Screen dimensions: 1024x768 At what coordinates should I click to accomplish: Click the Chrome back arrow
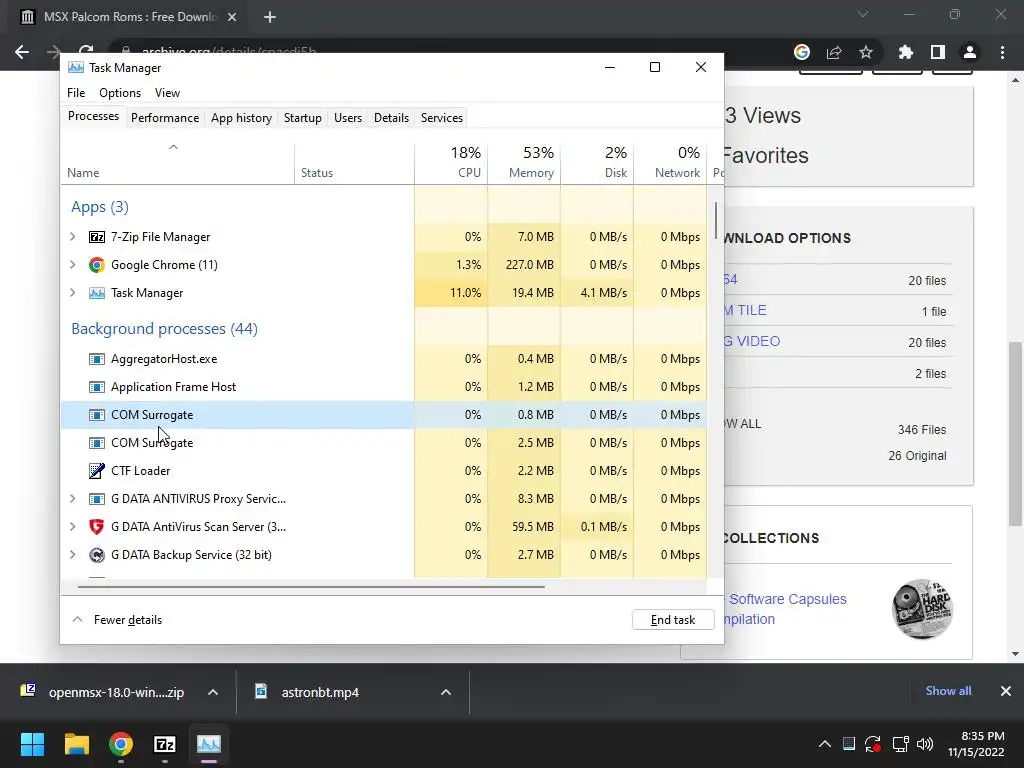pyautogui.click(x=22, y=52)
